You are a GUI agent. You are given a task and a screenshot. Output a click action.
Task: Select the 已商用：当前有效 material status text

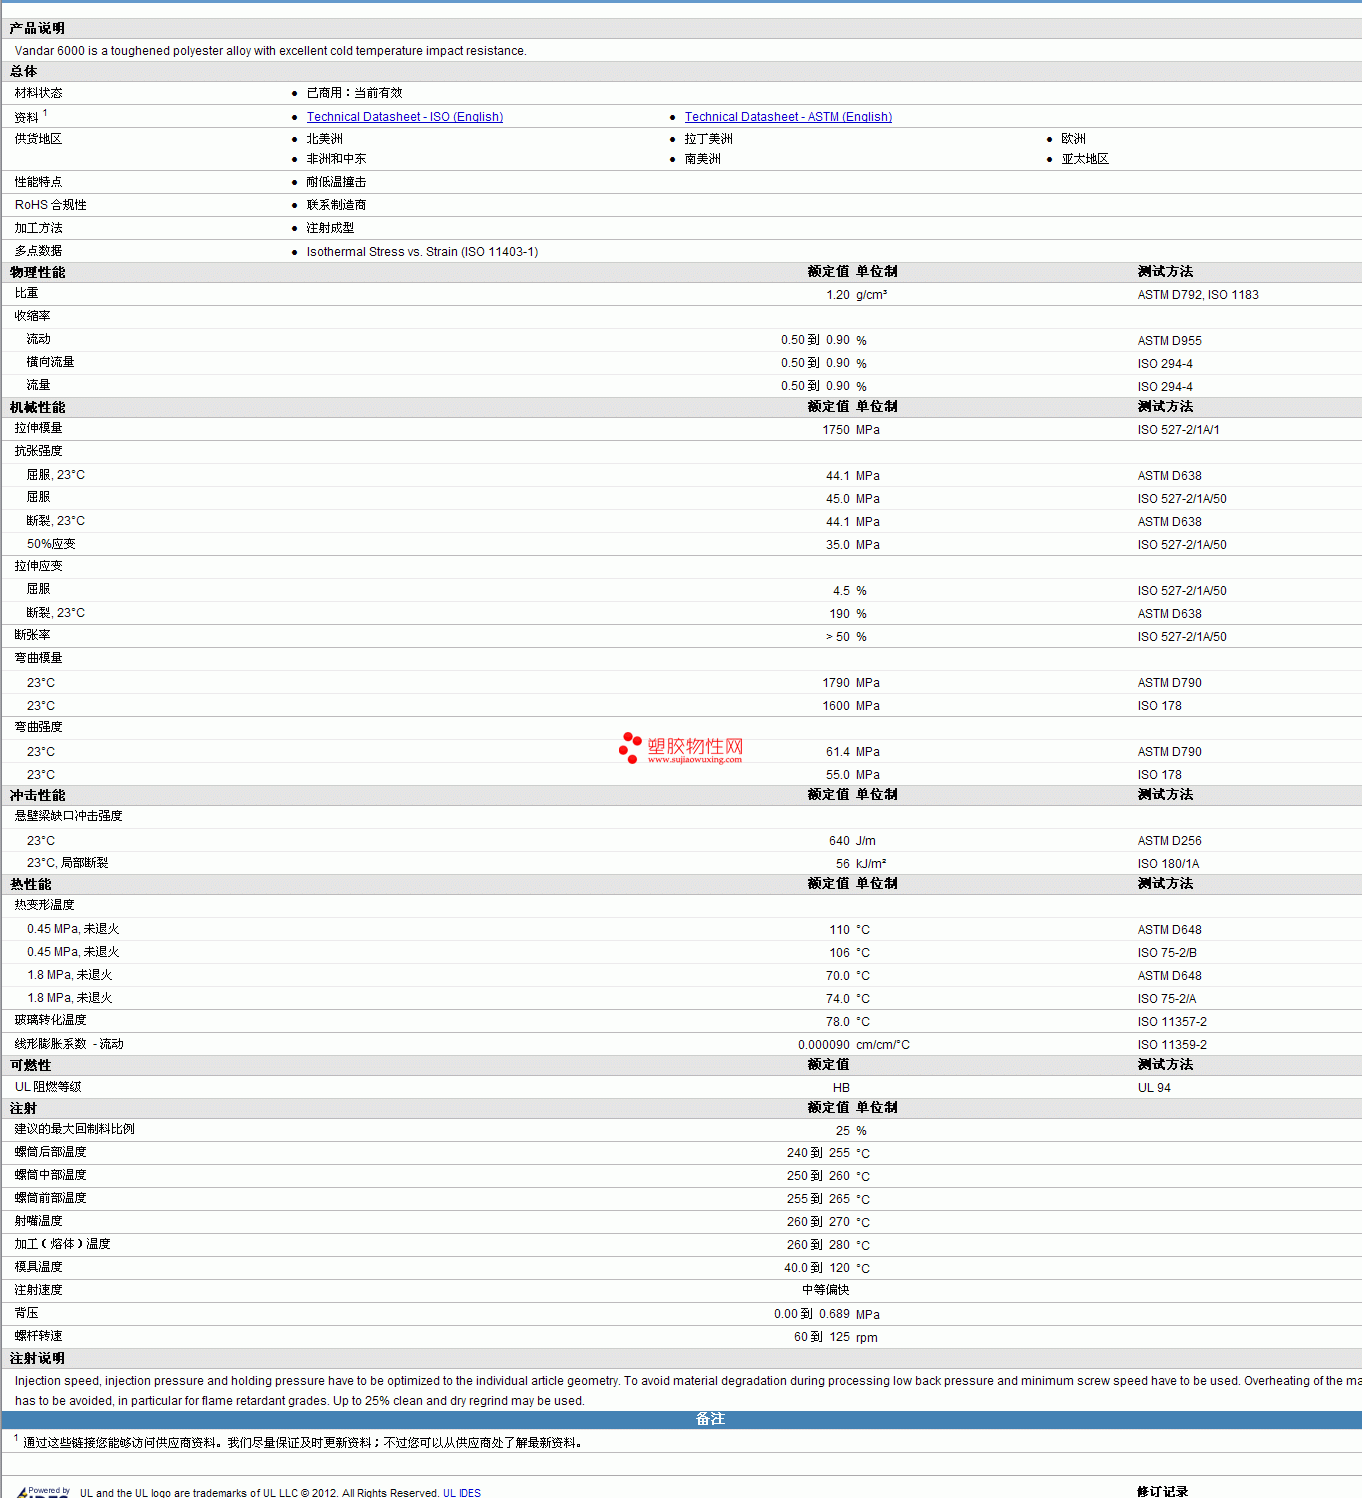355,93
